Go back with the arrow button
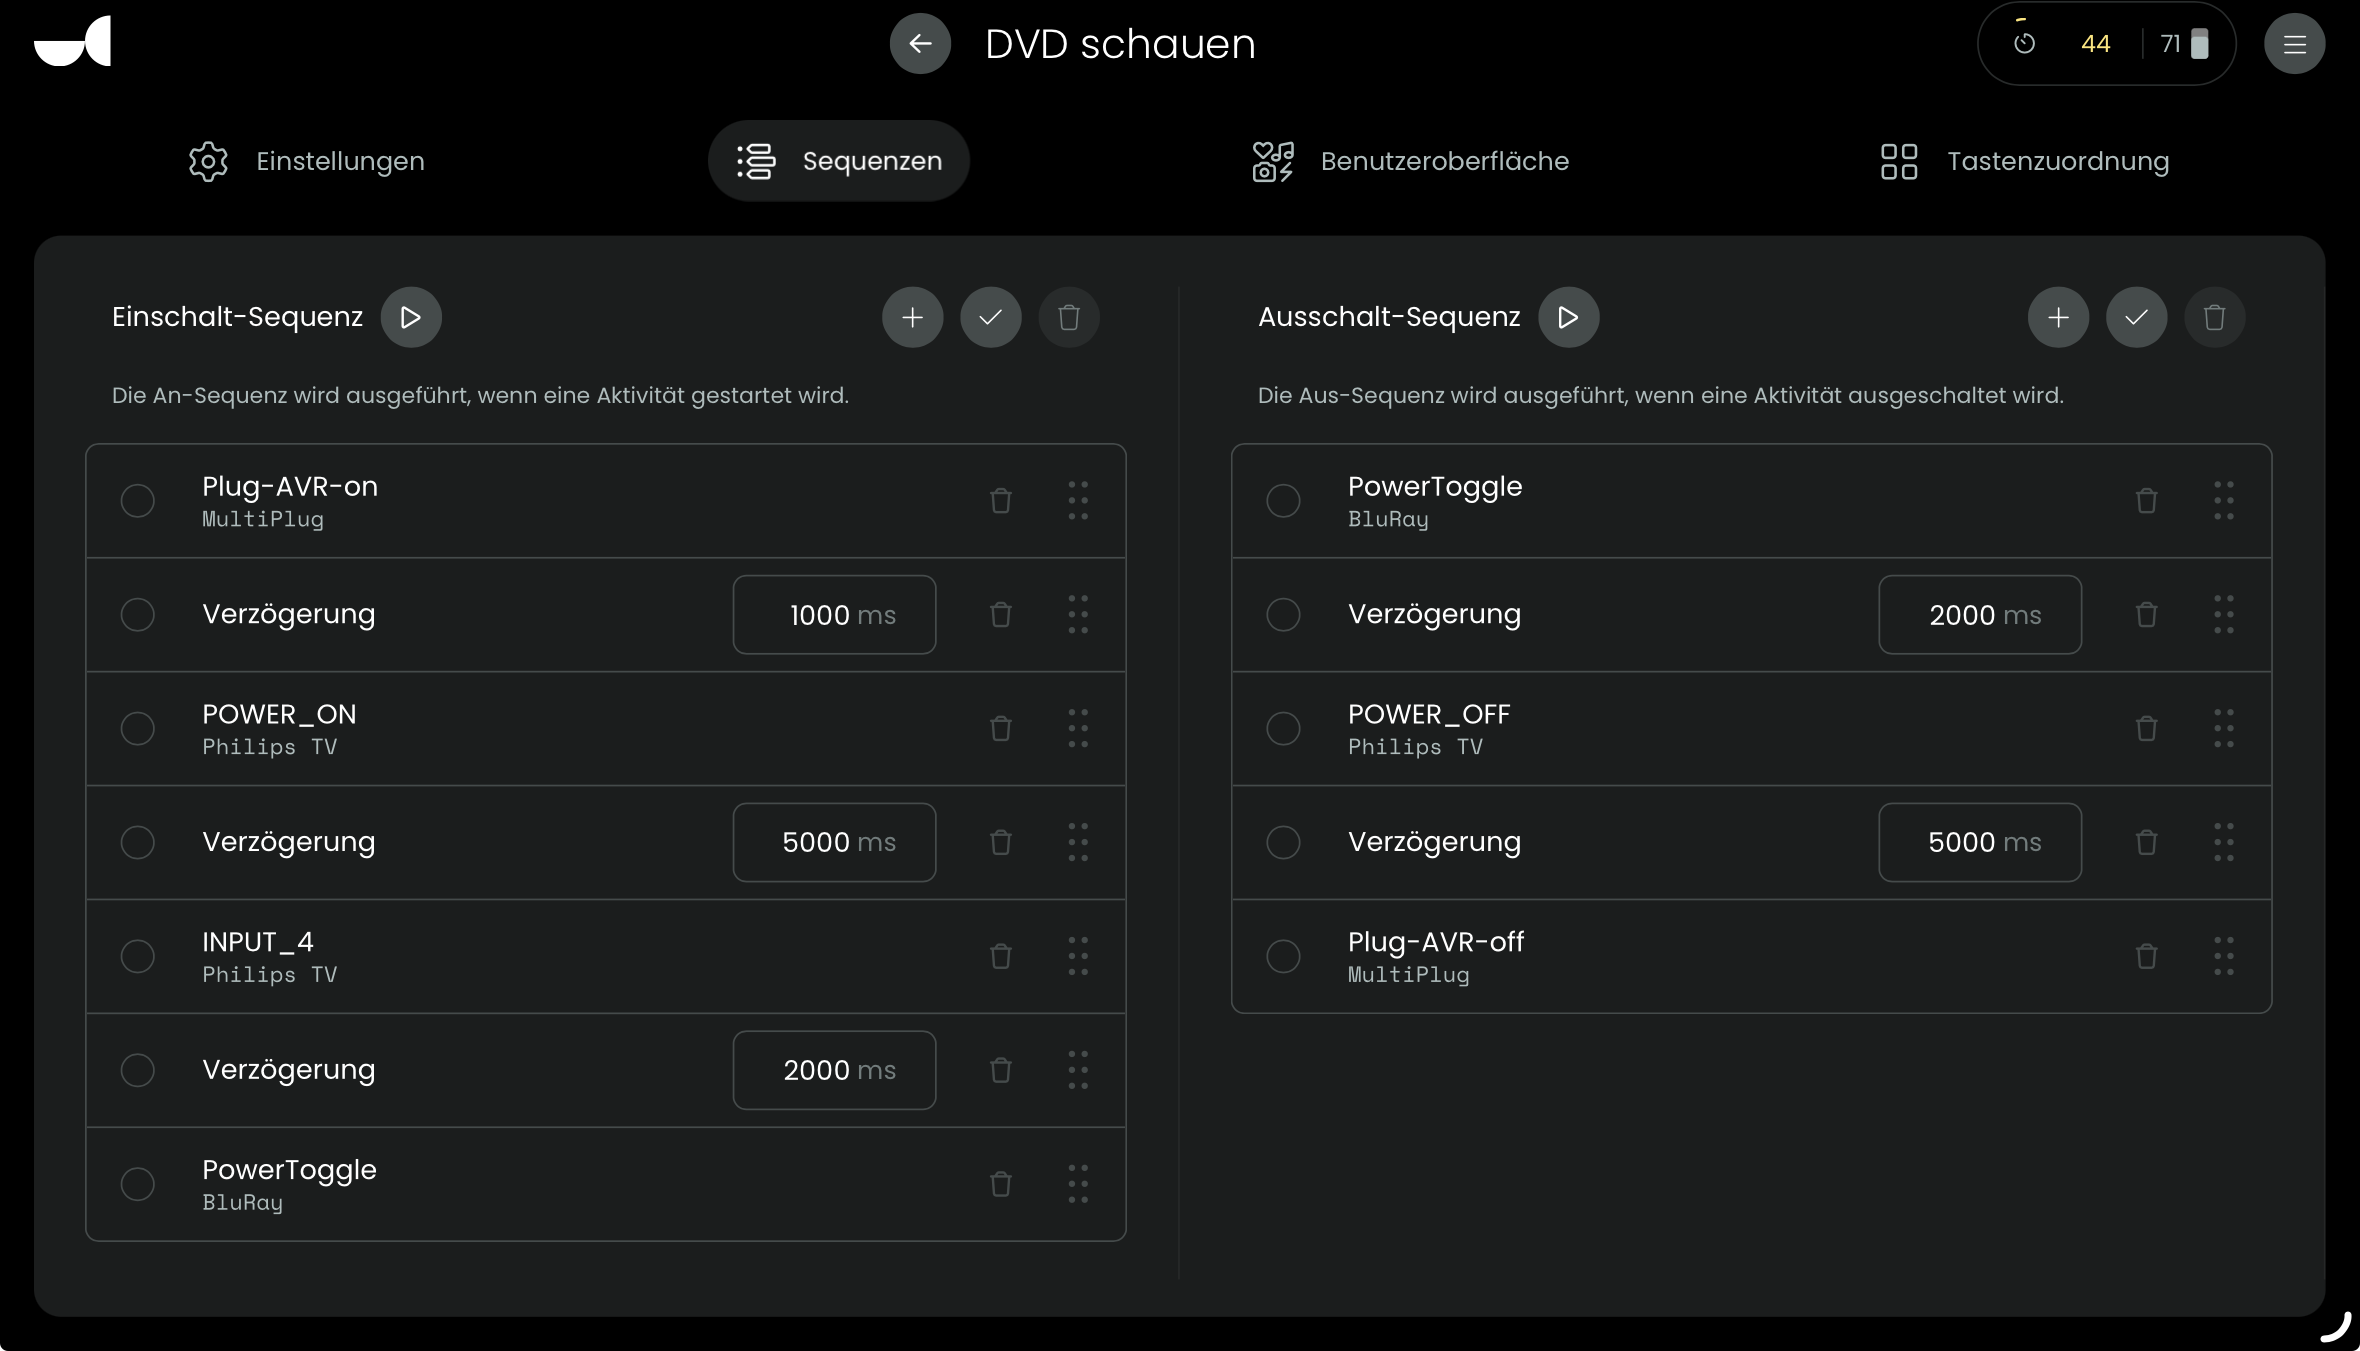 pyautogui.click(x=920, y=43)
